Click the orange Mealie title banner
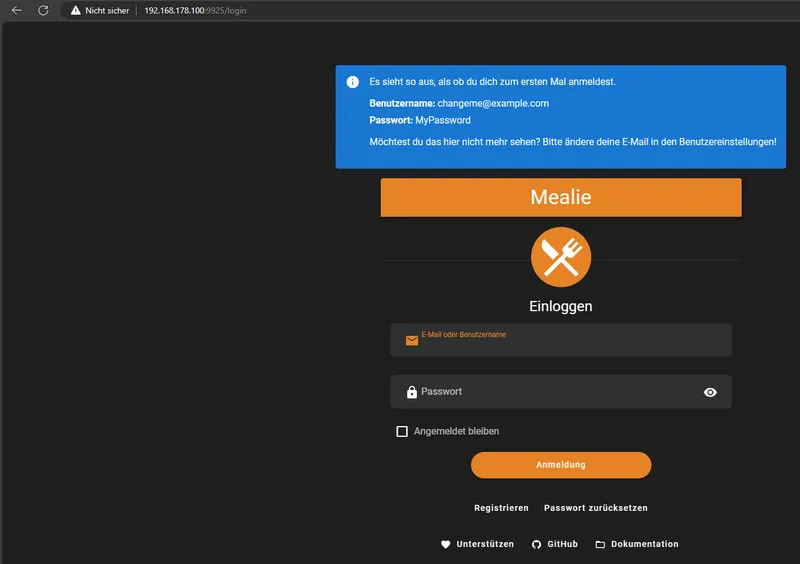800x564 pixels. click(x=560, y=198)
